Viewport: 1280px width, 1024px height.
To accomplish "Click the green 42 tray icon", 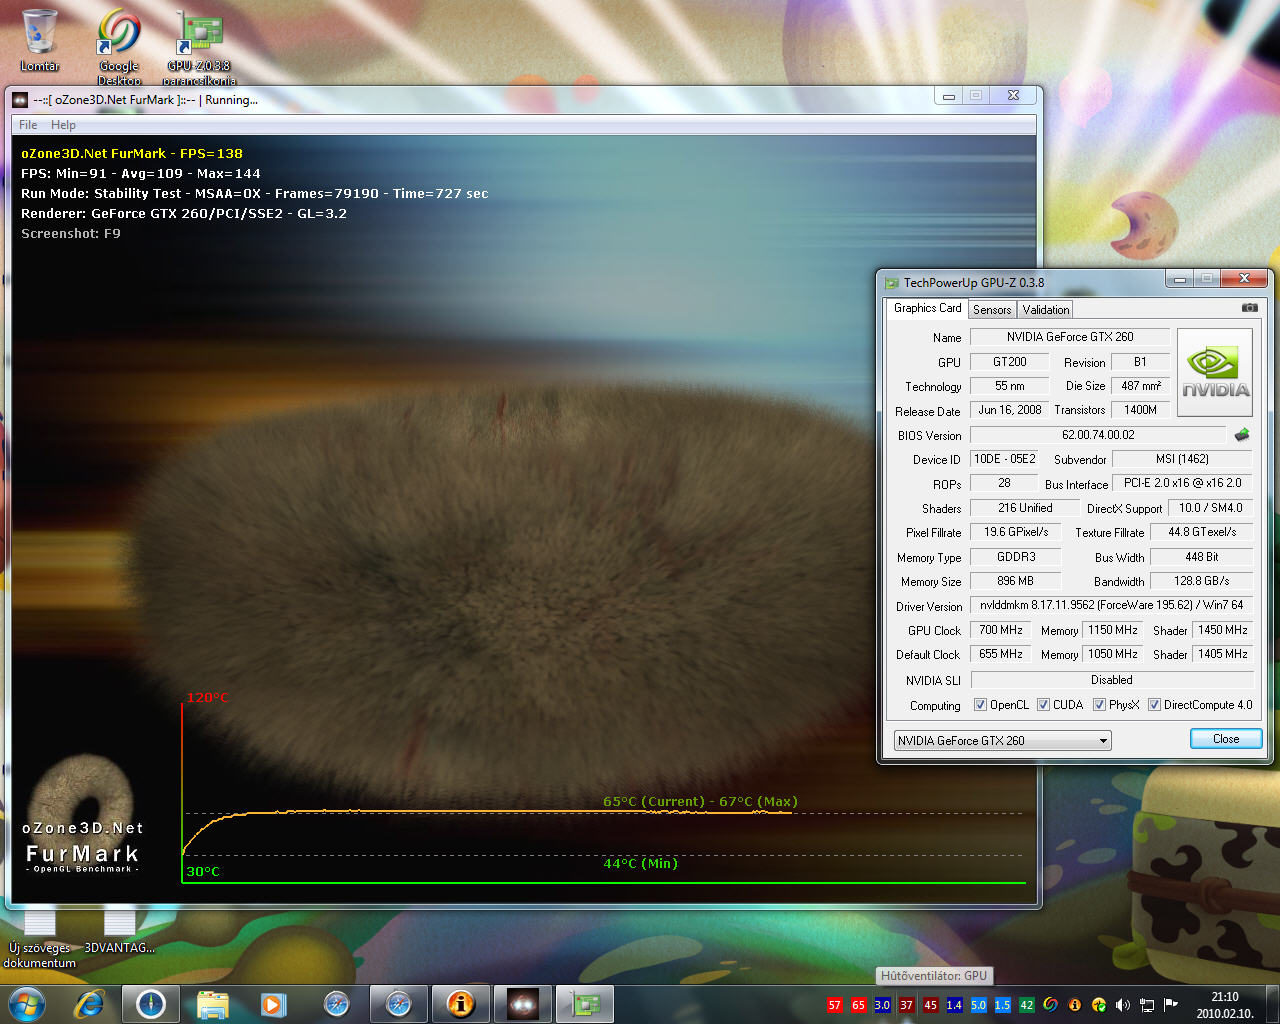I will click(x=1027, y=1005).
